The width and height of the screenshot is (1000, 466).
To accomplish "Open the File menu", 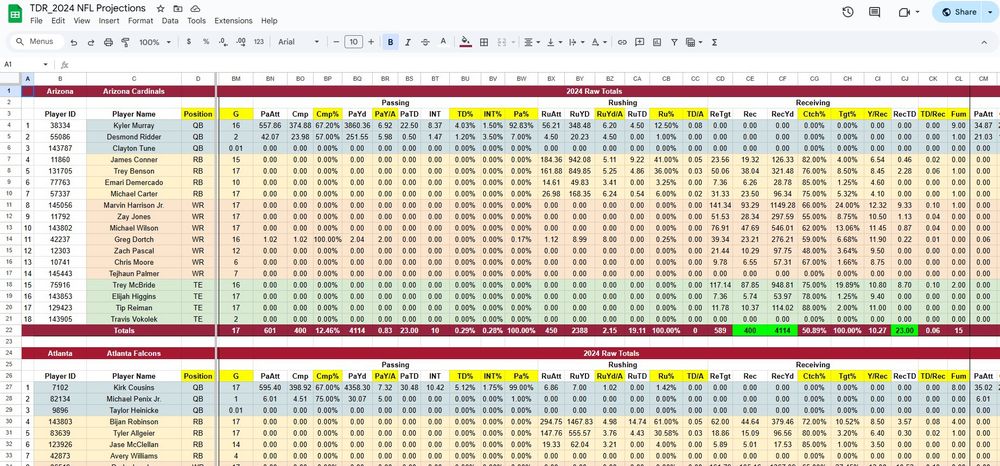I will point(36,20).
